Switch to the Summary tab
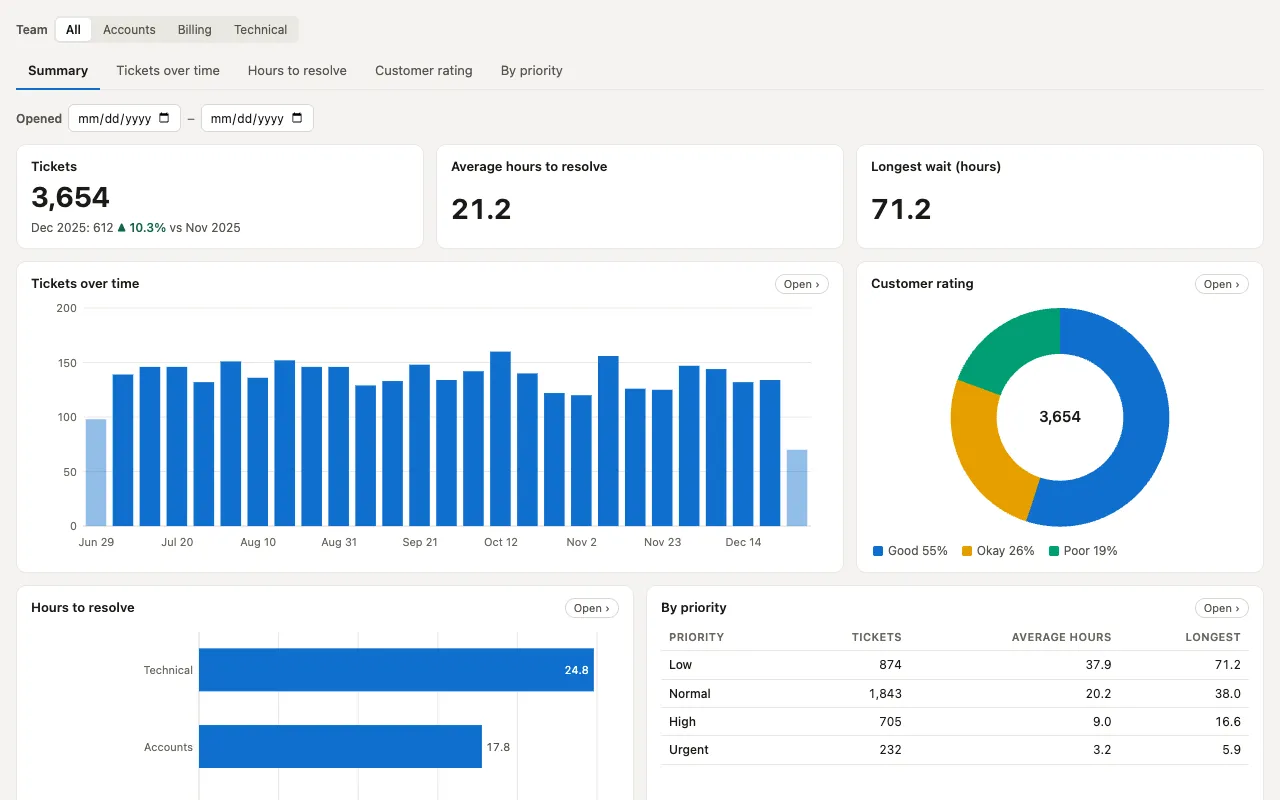1280x800 pixels. click(58, 71)
